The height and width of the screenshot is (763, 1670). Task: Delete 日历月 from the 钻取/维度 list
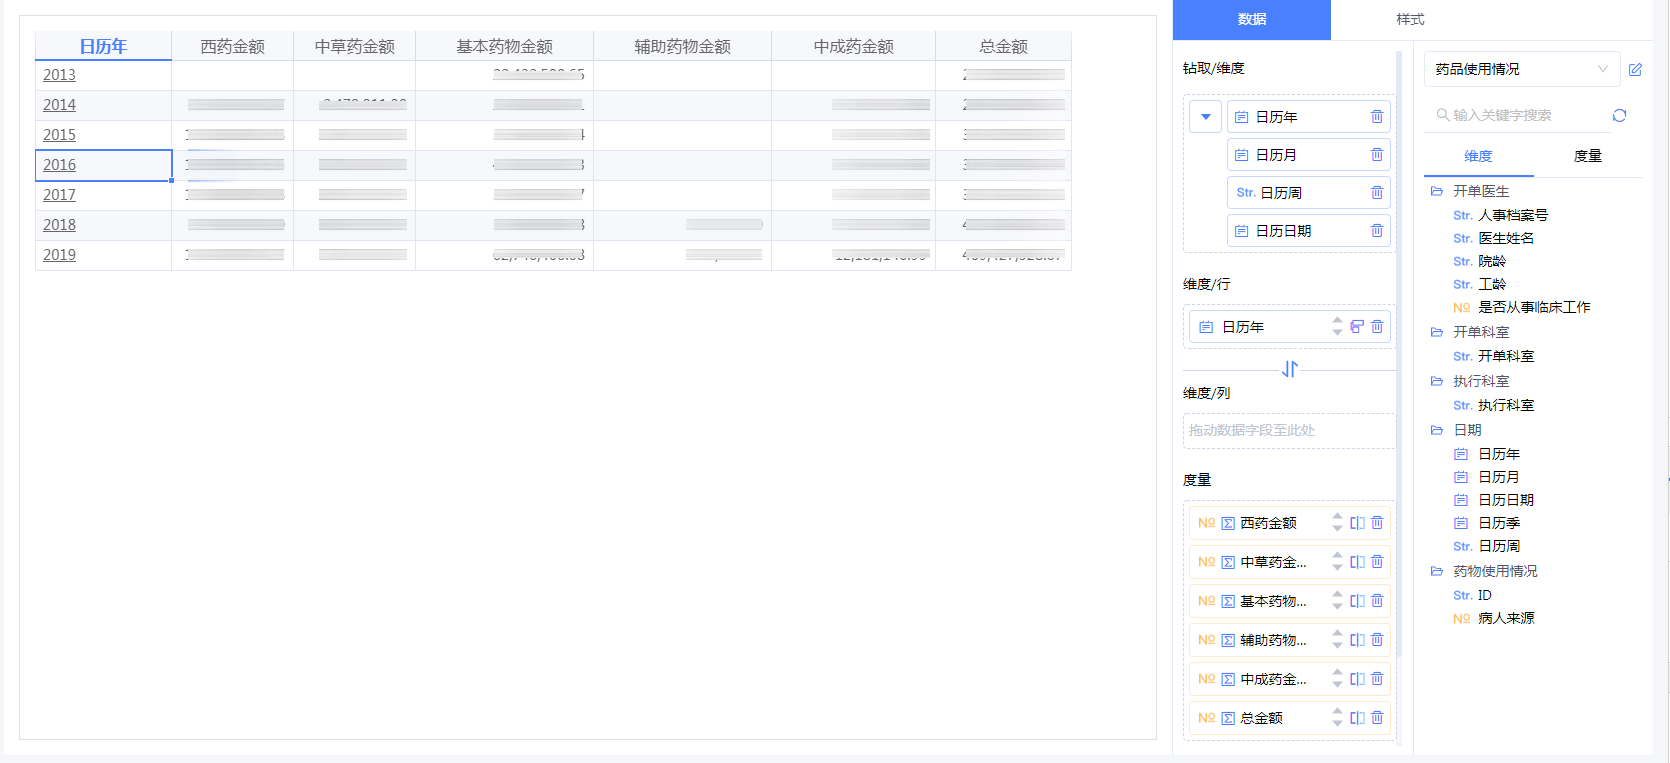pyautogui.click(x=1377, y=155)
